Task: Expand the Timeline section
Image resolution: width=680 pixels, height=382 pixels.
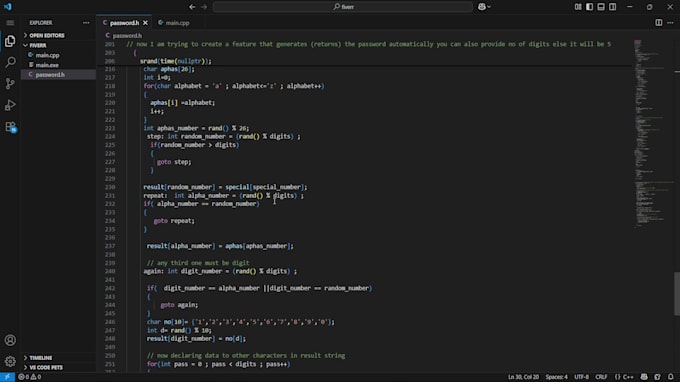Action: pos(41,358)
